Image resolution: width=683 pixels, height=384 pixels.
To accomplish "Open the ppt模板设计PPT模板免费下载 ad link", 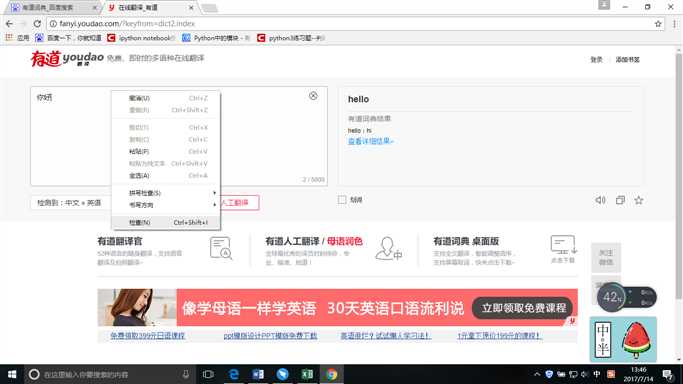I will pyautogui.click(x=270, y=336).
